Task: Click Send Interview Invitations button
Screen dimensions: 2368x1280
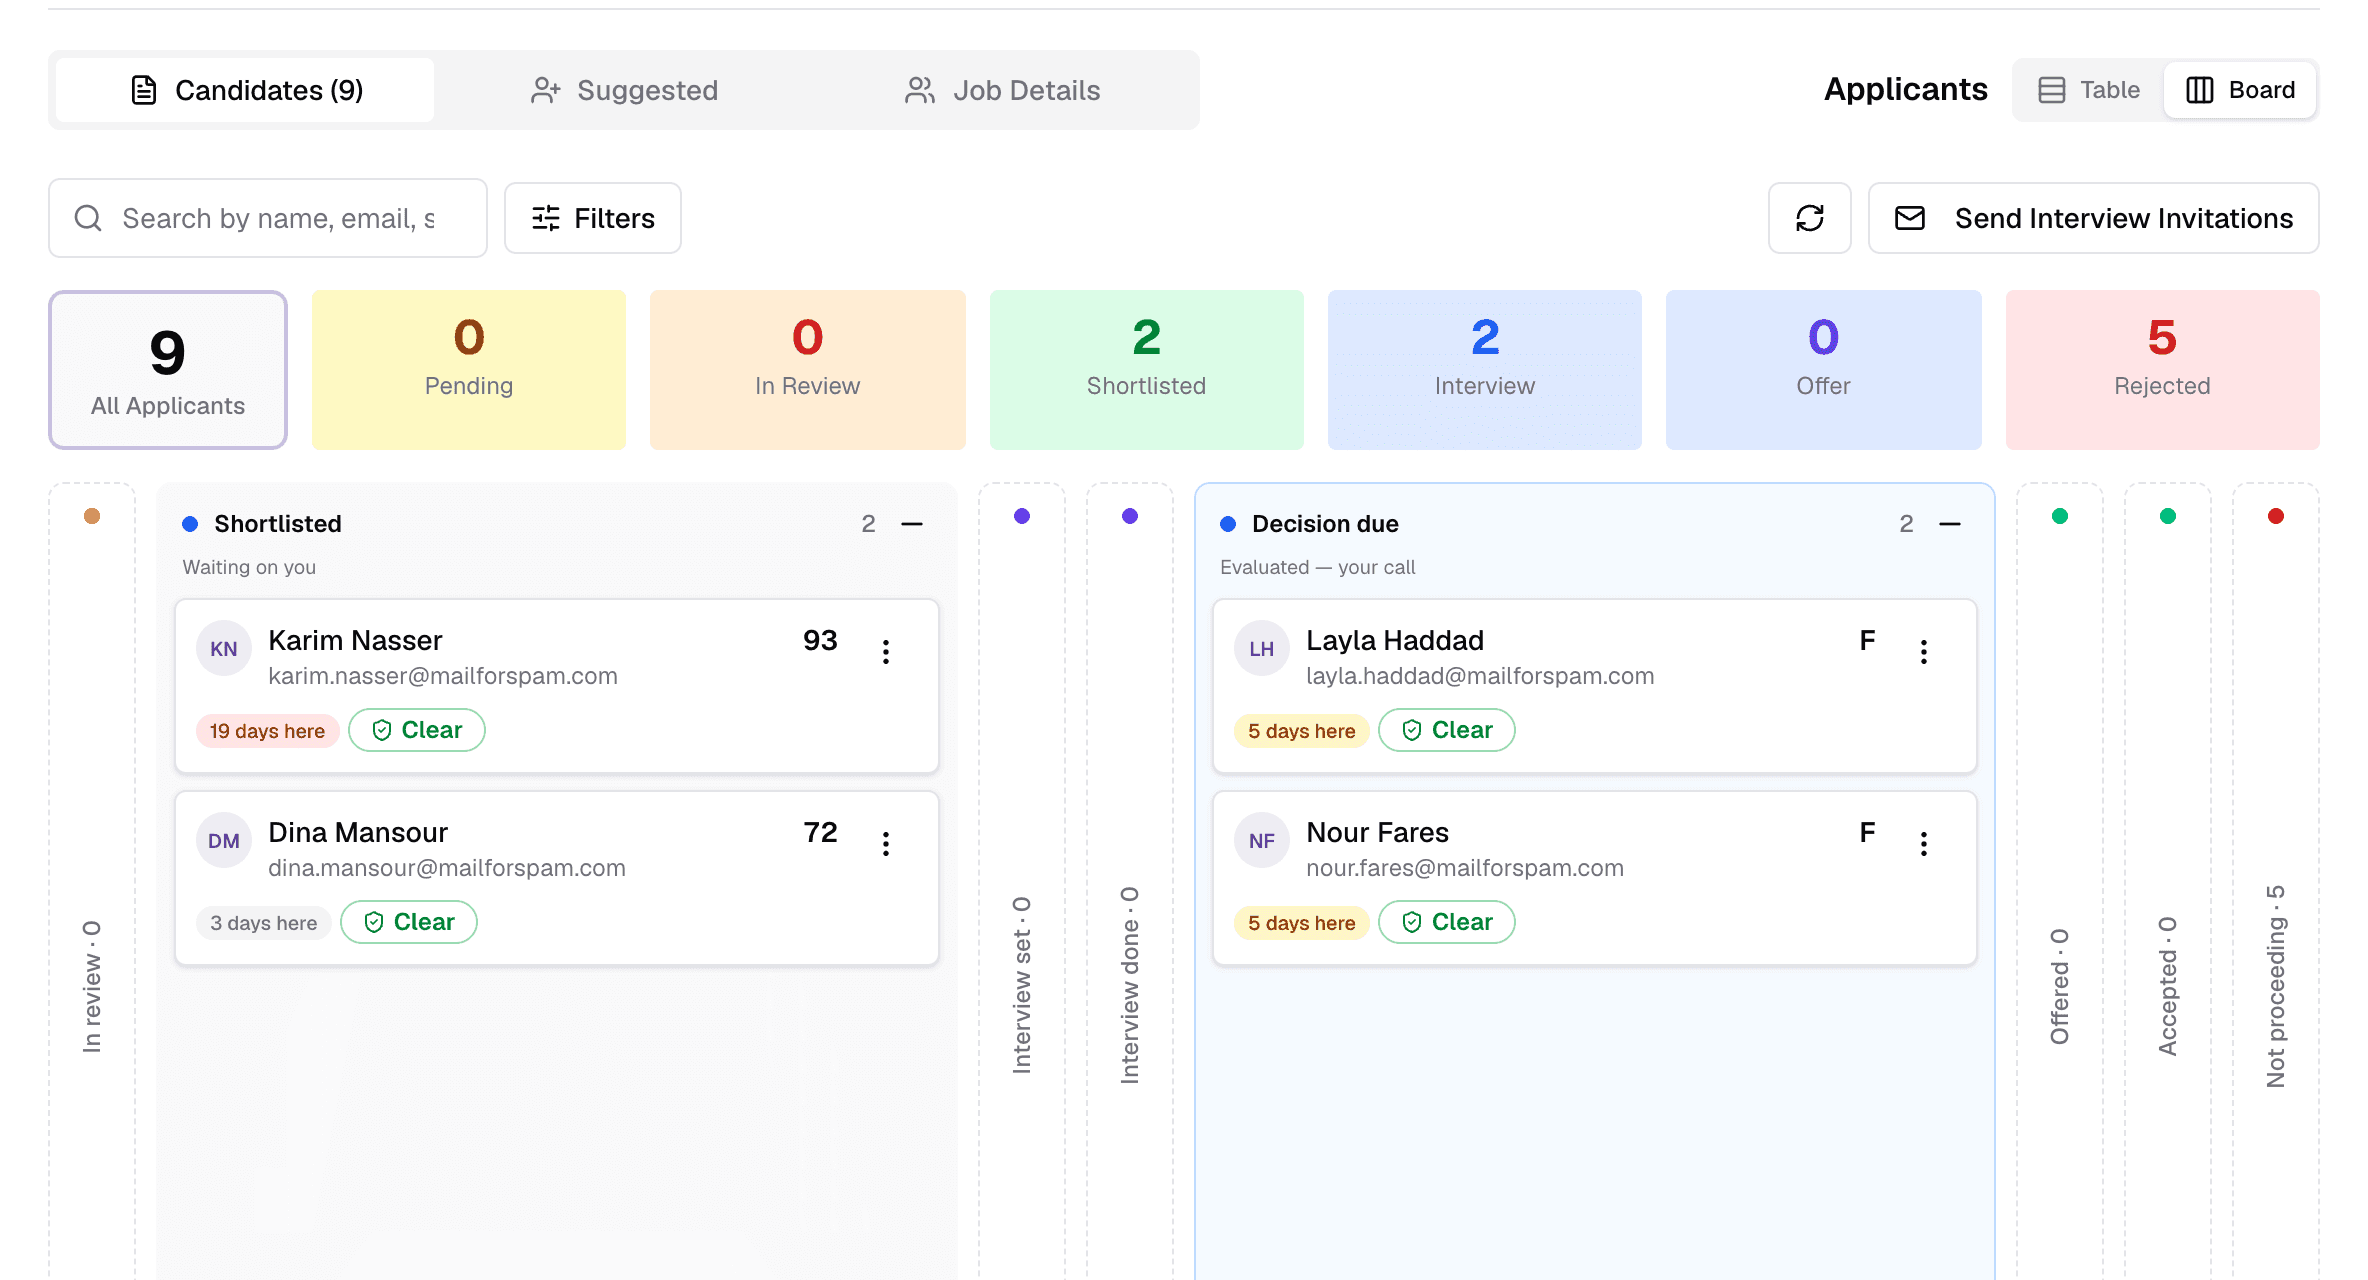Action: [x=2094, y=218]
